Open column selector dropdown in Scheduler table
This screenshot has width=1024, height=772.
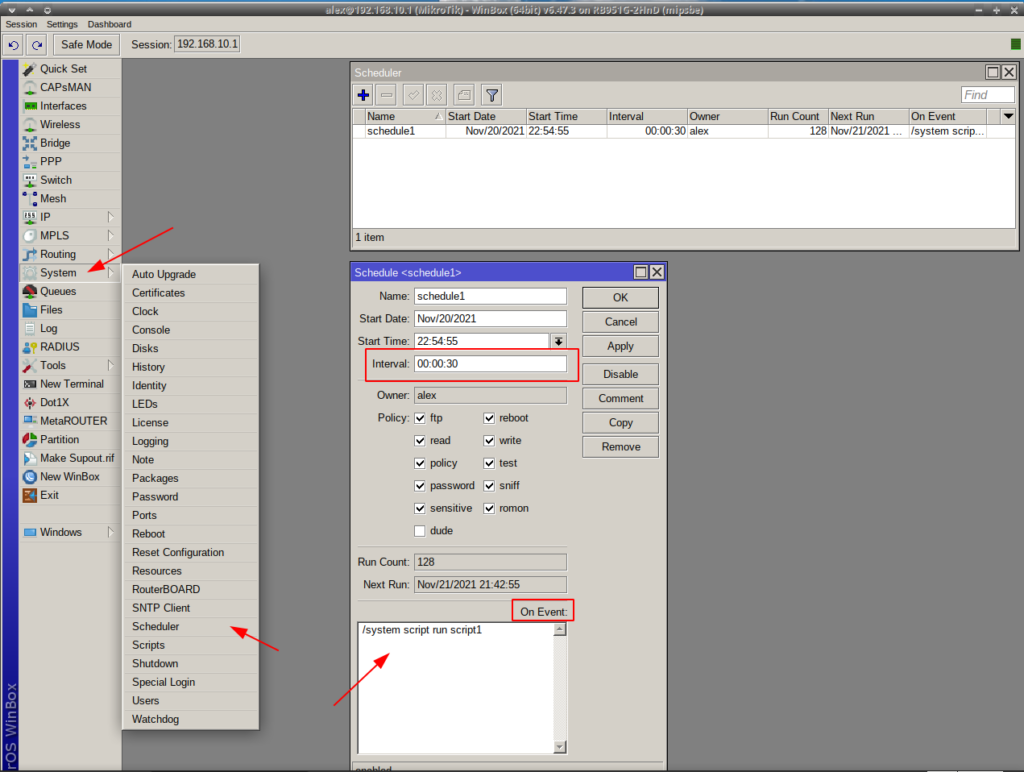pyautogui.click(x=1007, y=116)
